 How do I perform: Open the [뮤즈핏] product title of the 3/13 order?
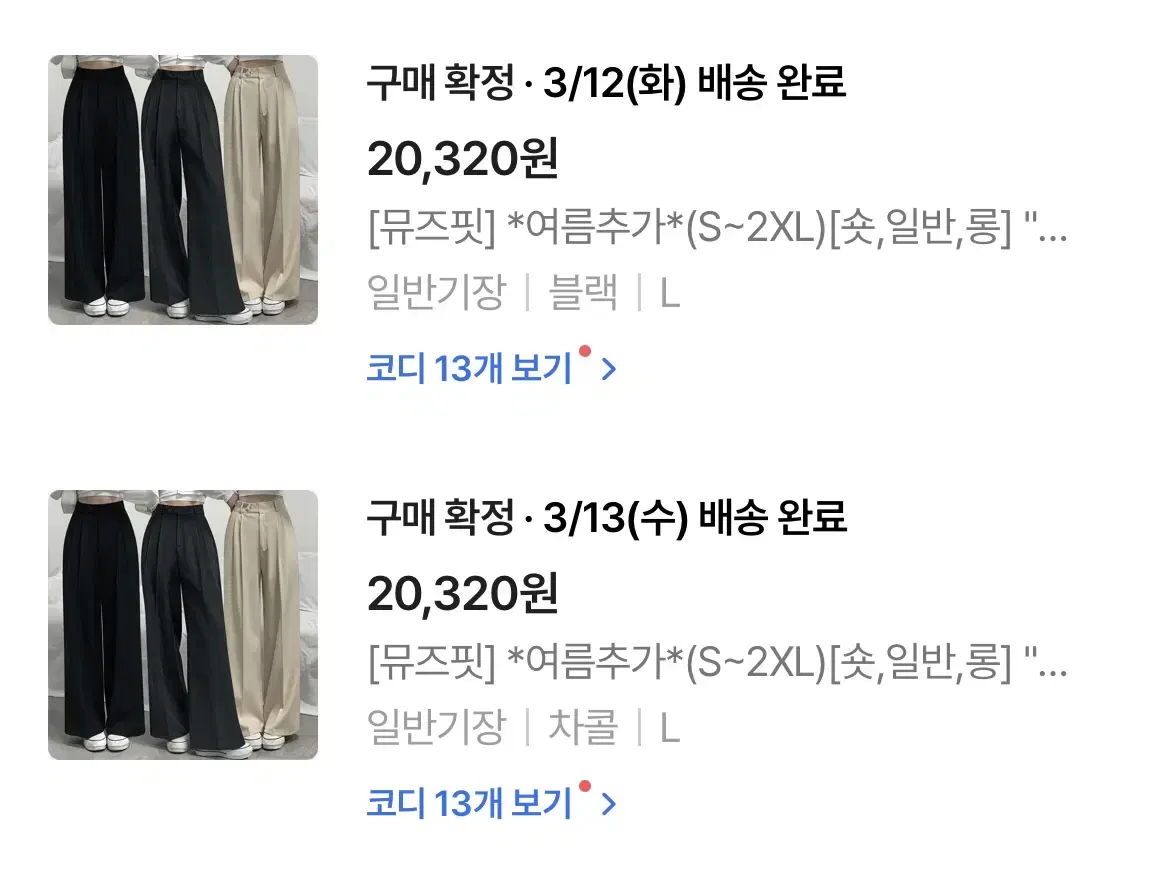click(x=717, y=662)
